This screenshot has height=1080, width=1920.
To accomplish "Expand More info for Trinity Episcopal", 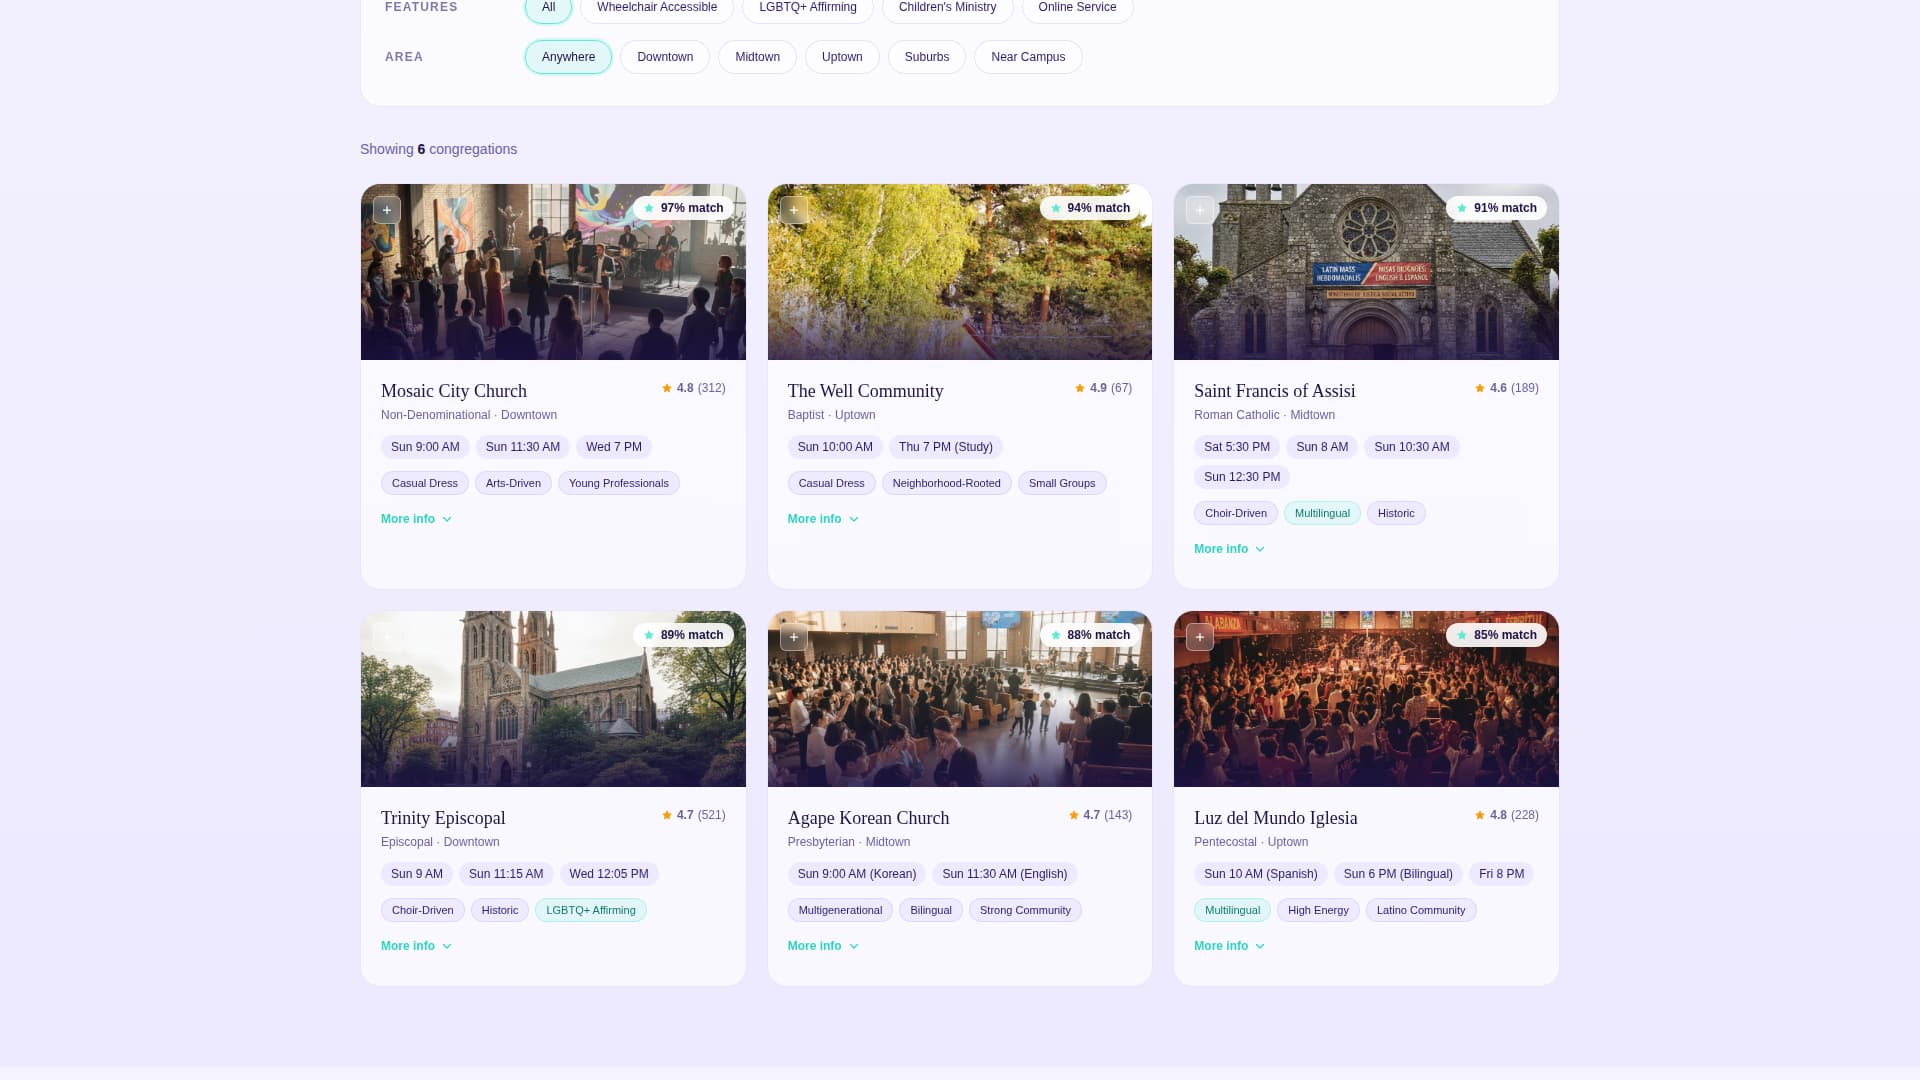I will point(416,946).
